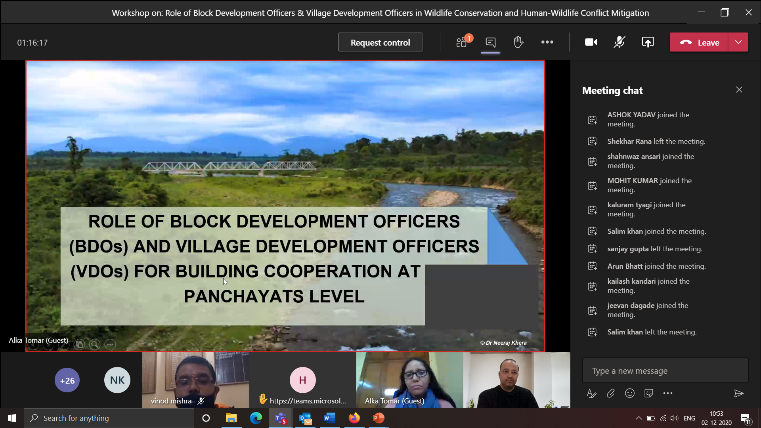Toggle the camera on or off
This screenshot has height=428, width=761.
tap(591, 42)
